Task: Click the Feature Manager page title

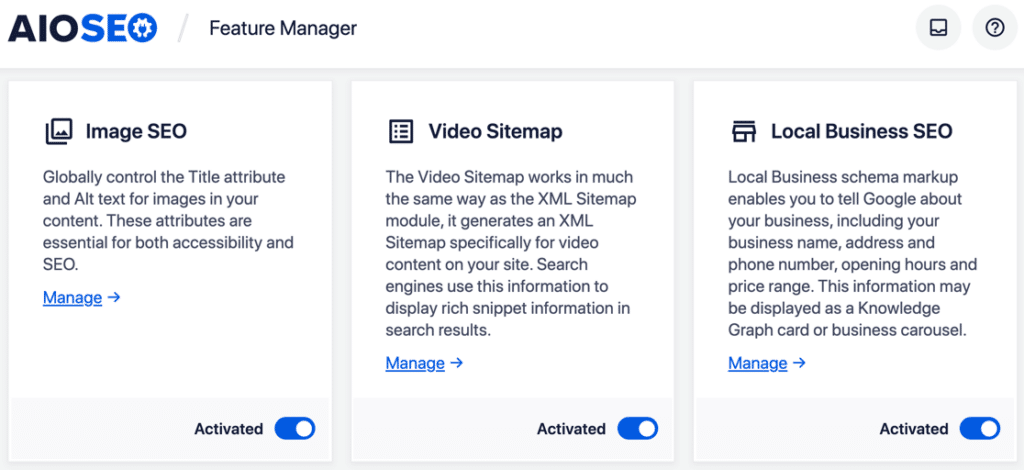Action: click(x=283, y=28)
